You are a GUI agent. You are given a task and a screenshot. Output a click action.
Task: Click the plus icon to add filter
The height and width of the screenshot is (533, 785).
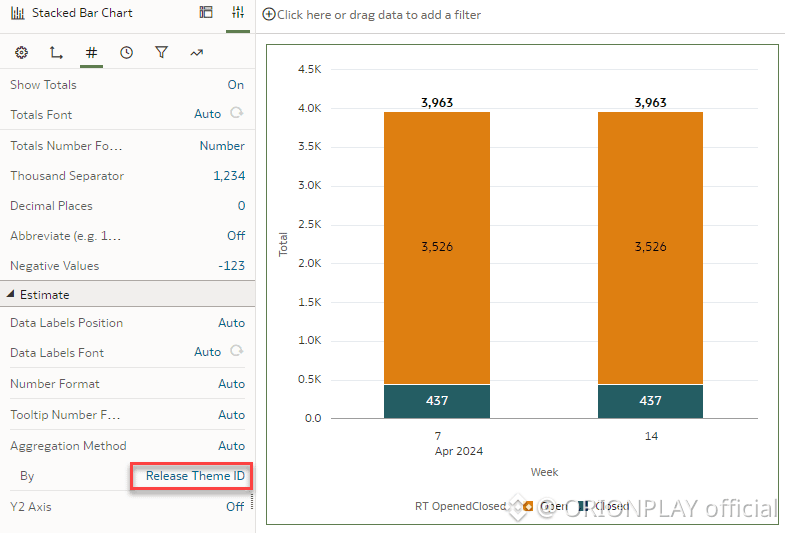pyautogui.click(x=268, y=15)
